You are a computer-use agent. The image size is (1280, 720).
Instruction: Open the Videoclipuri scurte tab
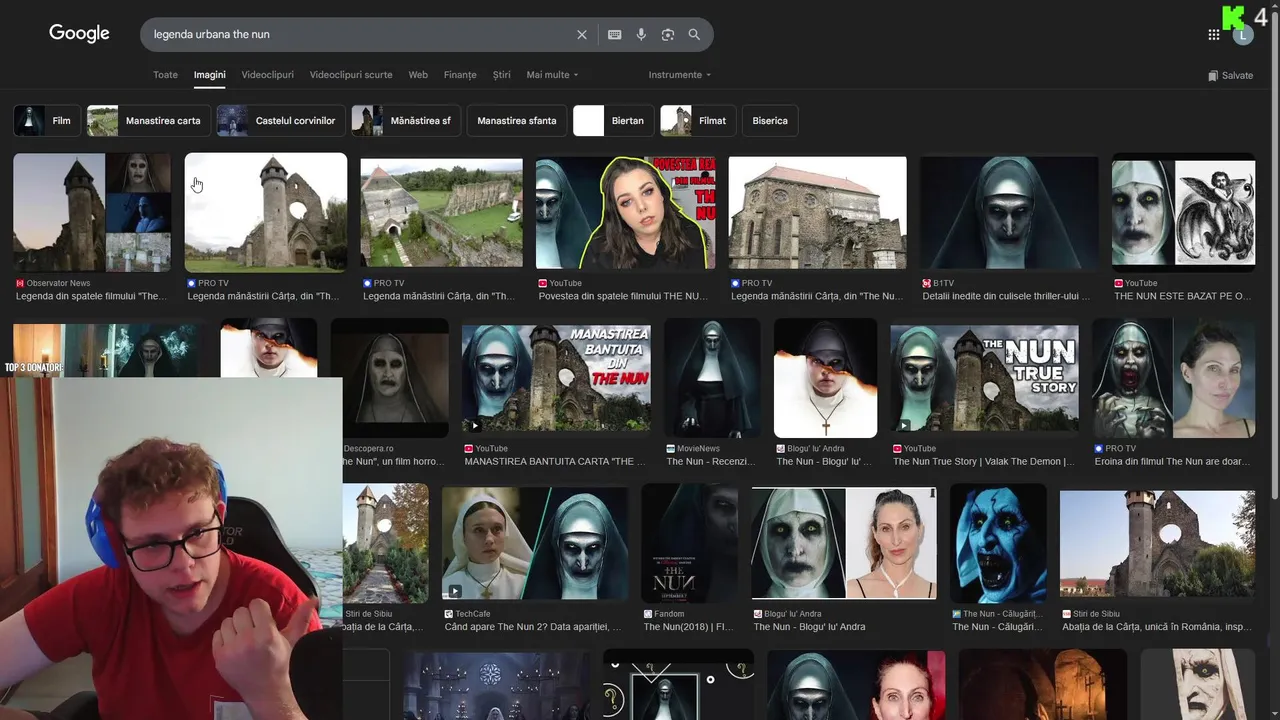351,75
